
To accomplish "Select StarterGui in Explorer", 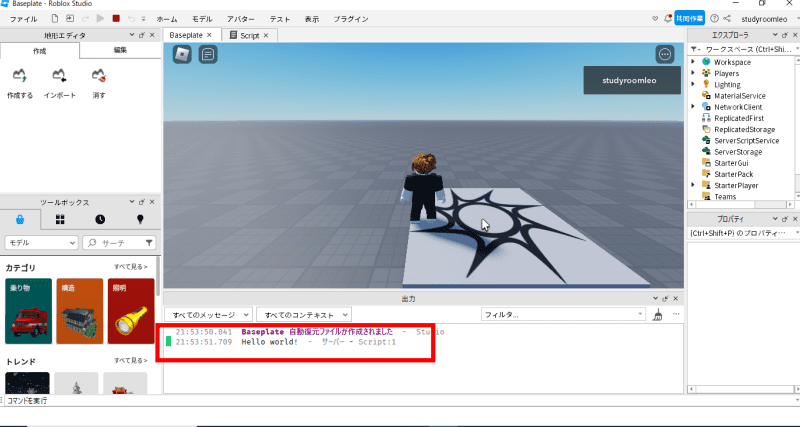I will pos(731,163).
